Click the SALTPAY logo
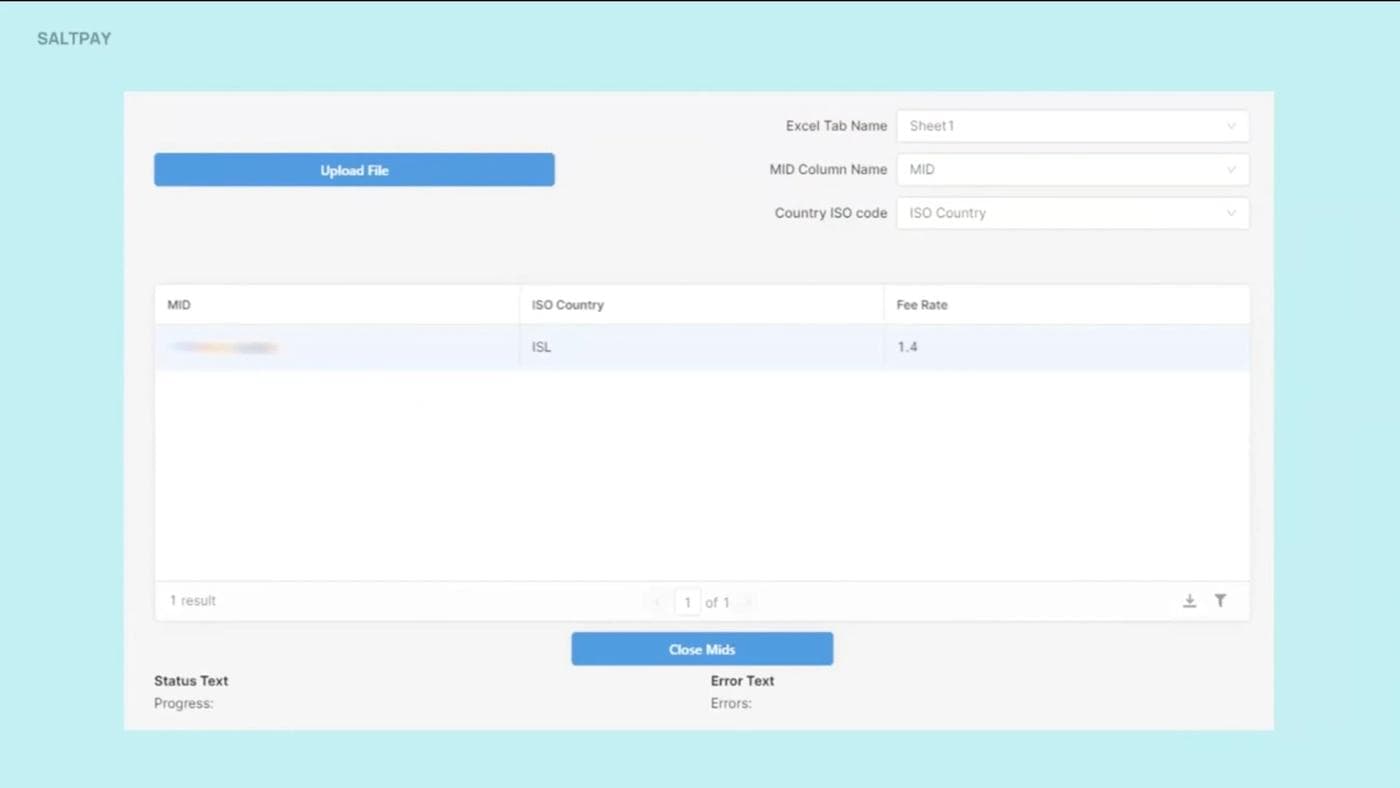1400x788 pixels. [73, 38]
